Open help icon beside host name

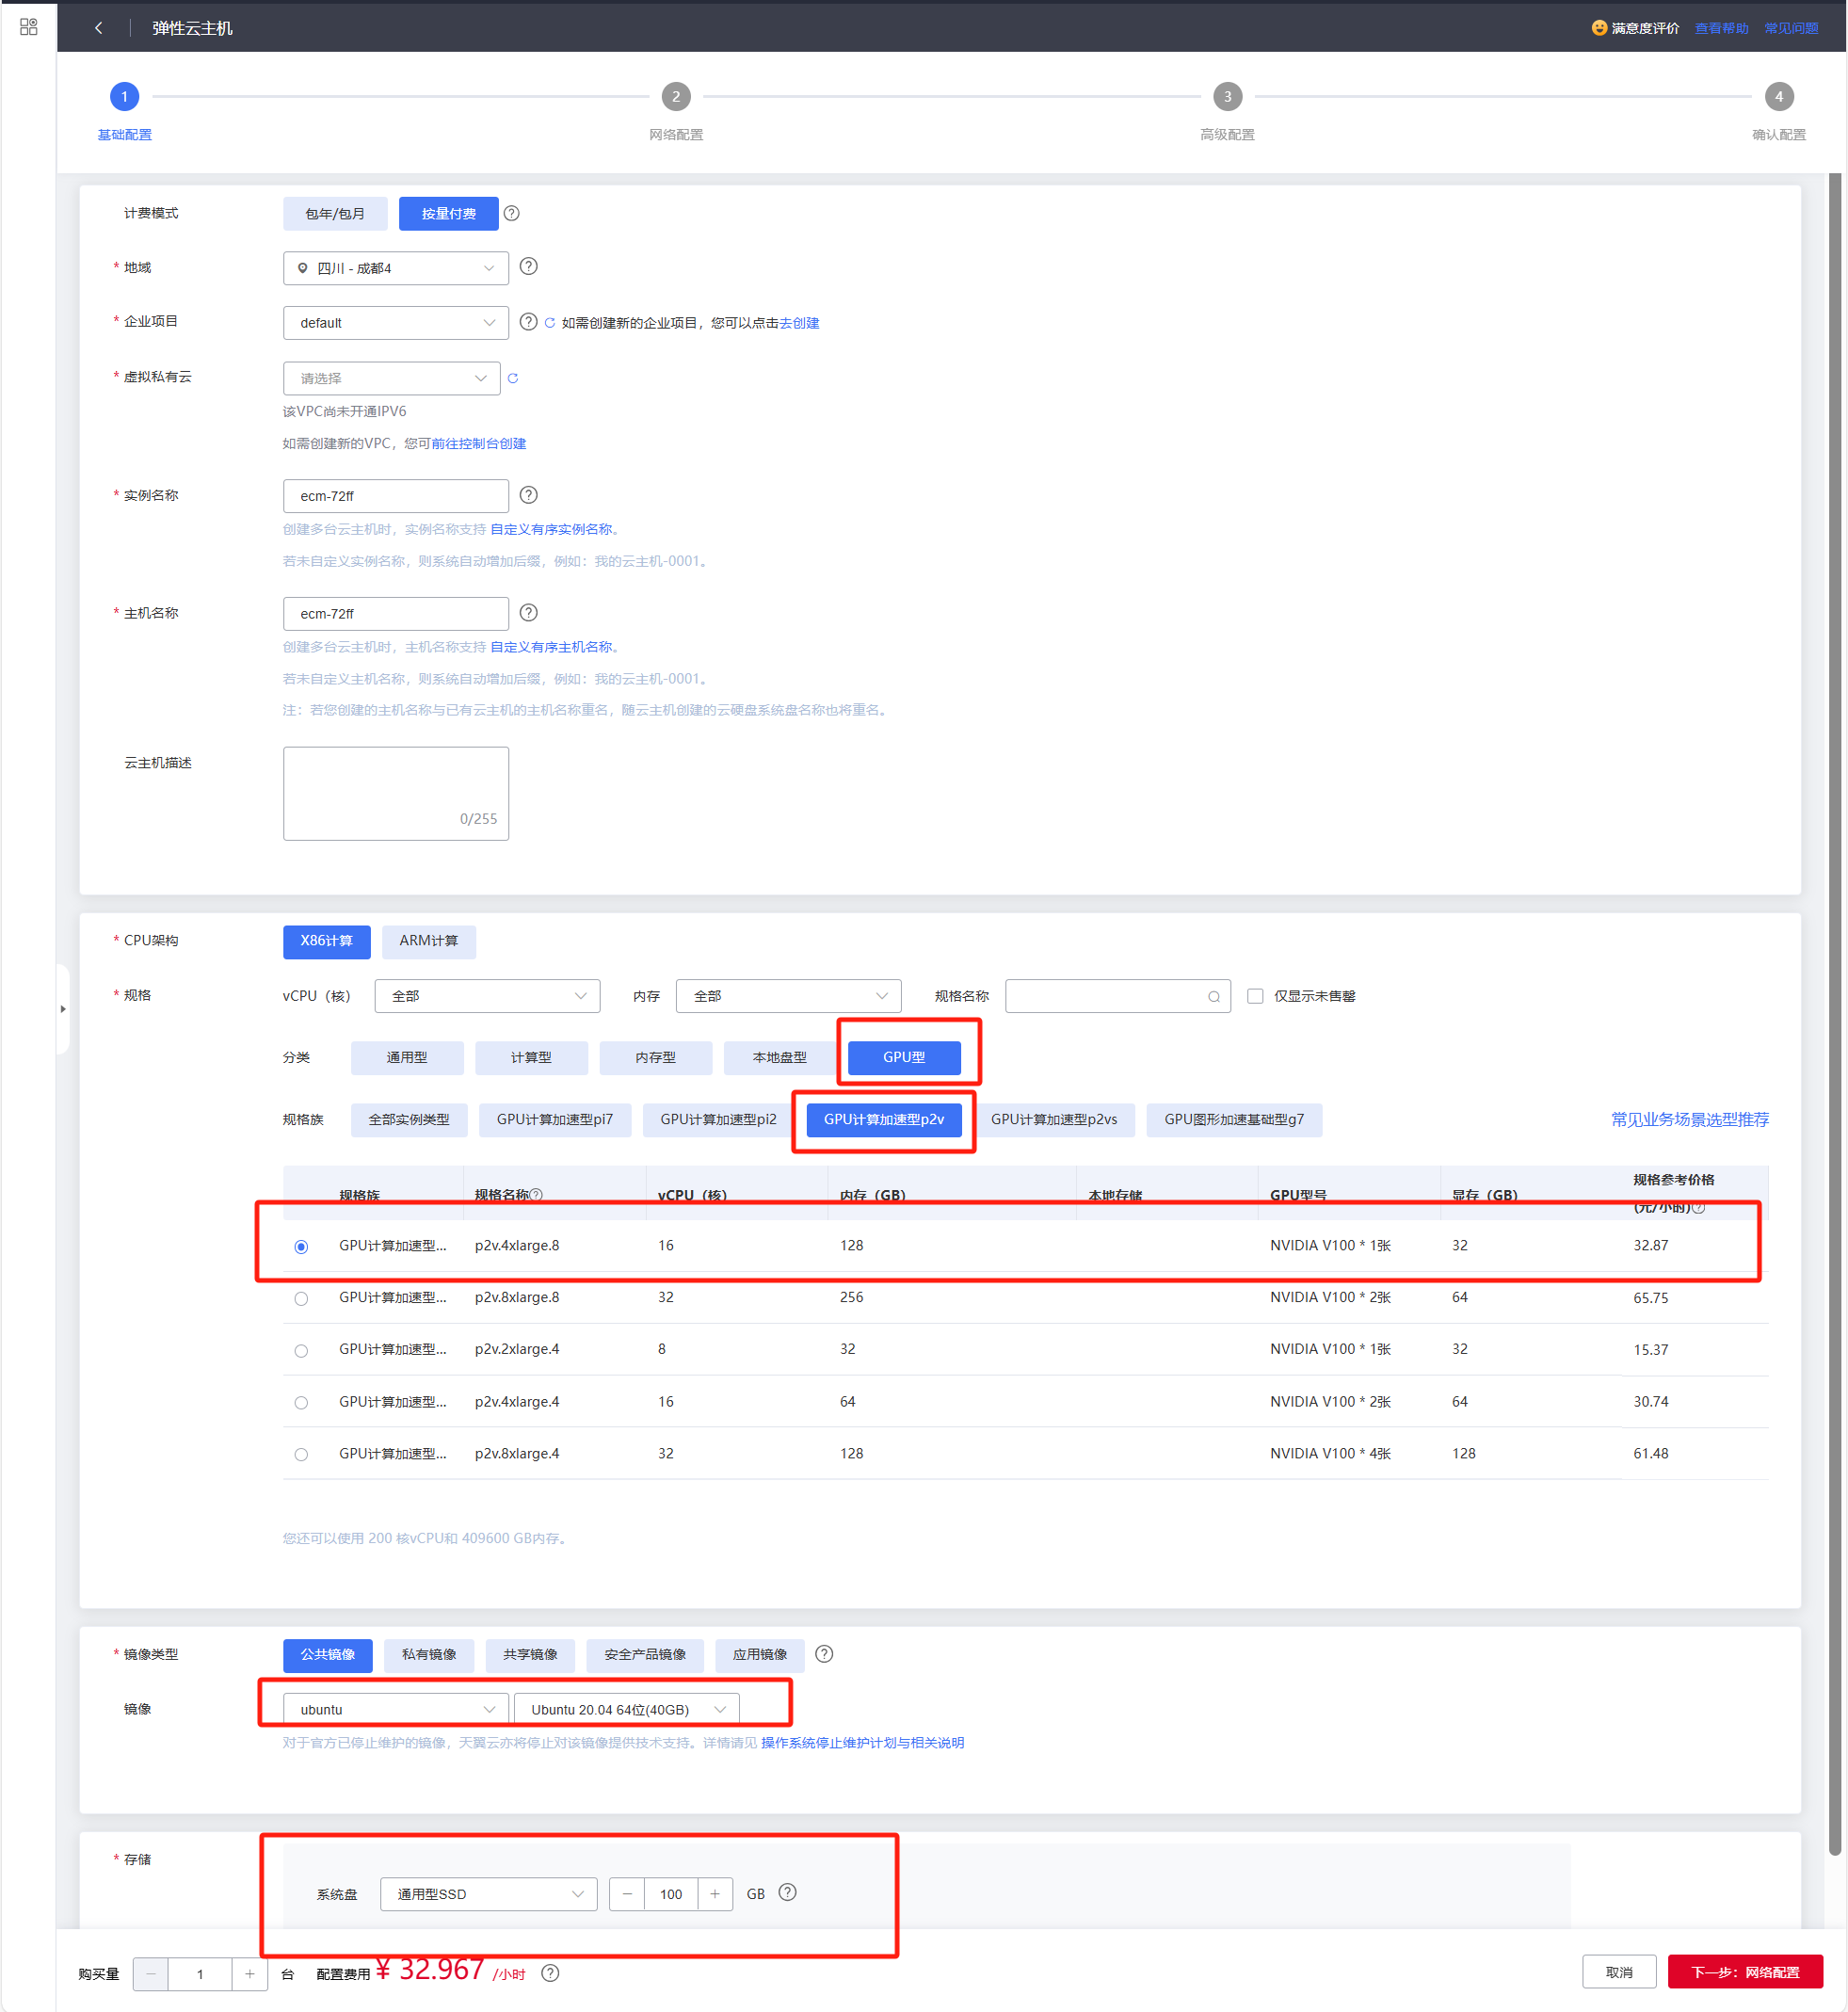click(x=529, y=613)
